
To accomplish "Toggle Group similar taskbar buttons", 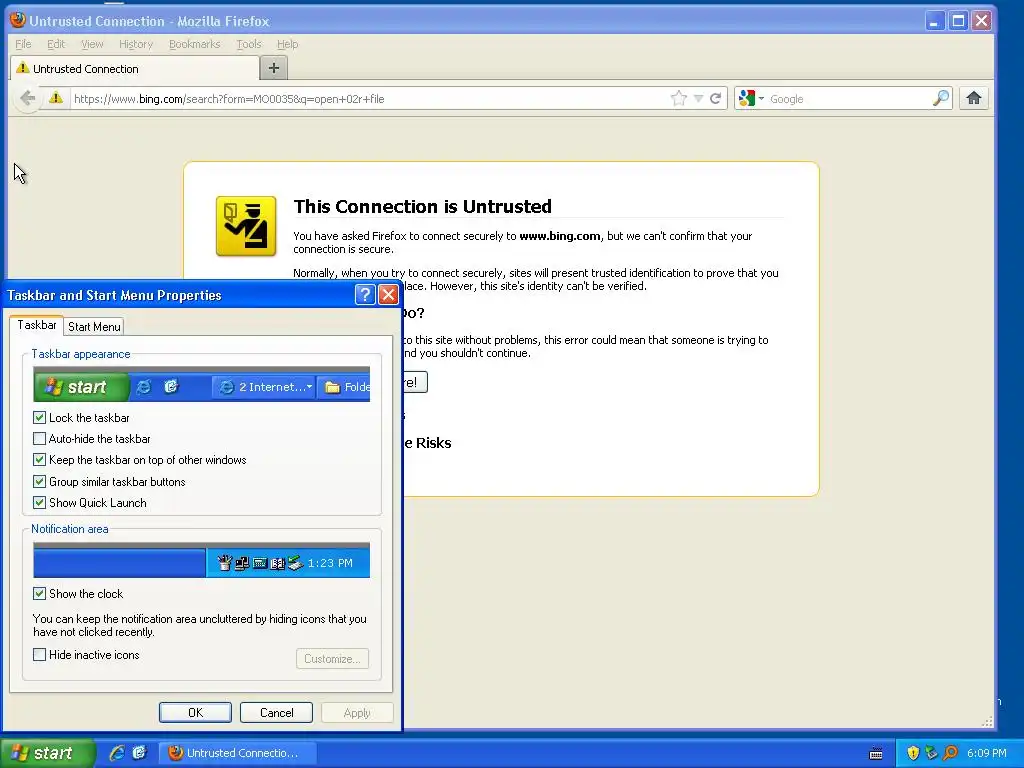I will click(x=39, y=481).
